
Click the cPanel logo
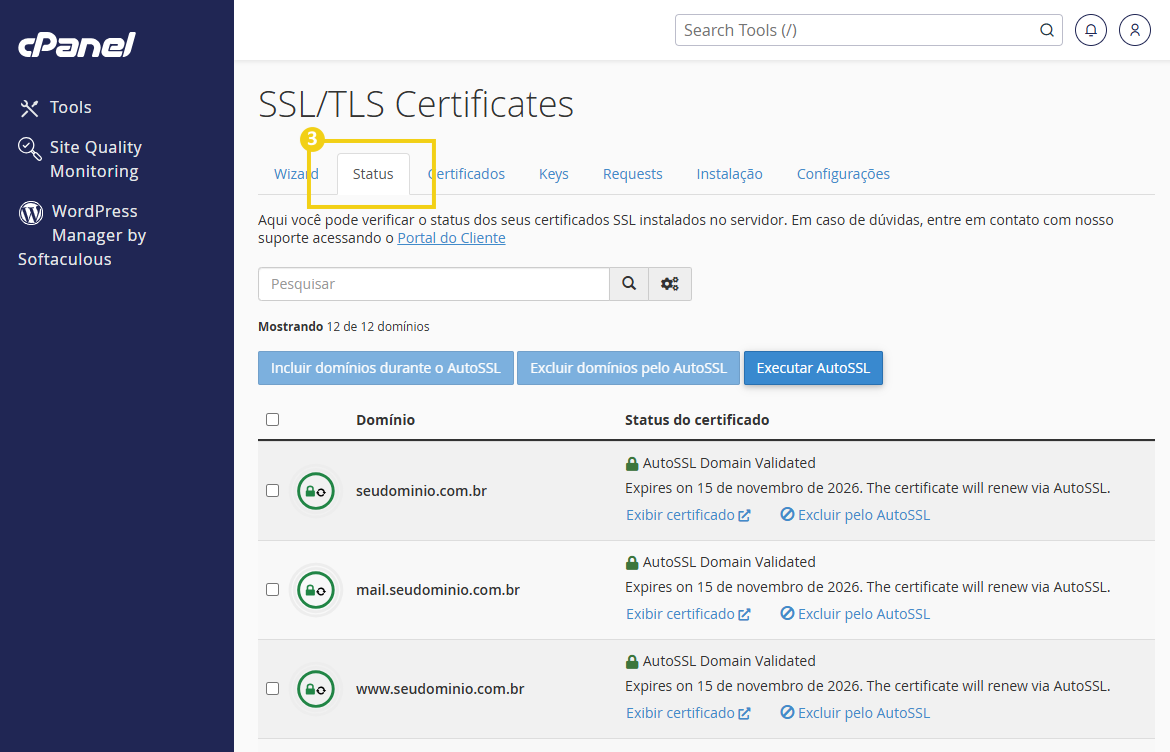pos(77,45)
